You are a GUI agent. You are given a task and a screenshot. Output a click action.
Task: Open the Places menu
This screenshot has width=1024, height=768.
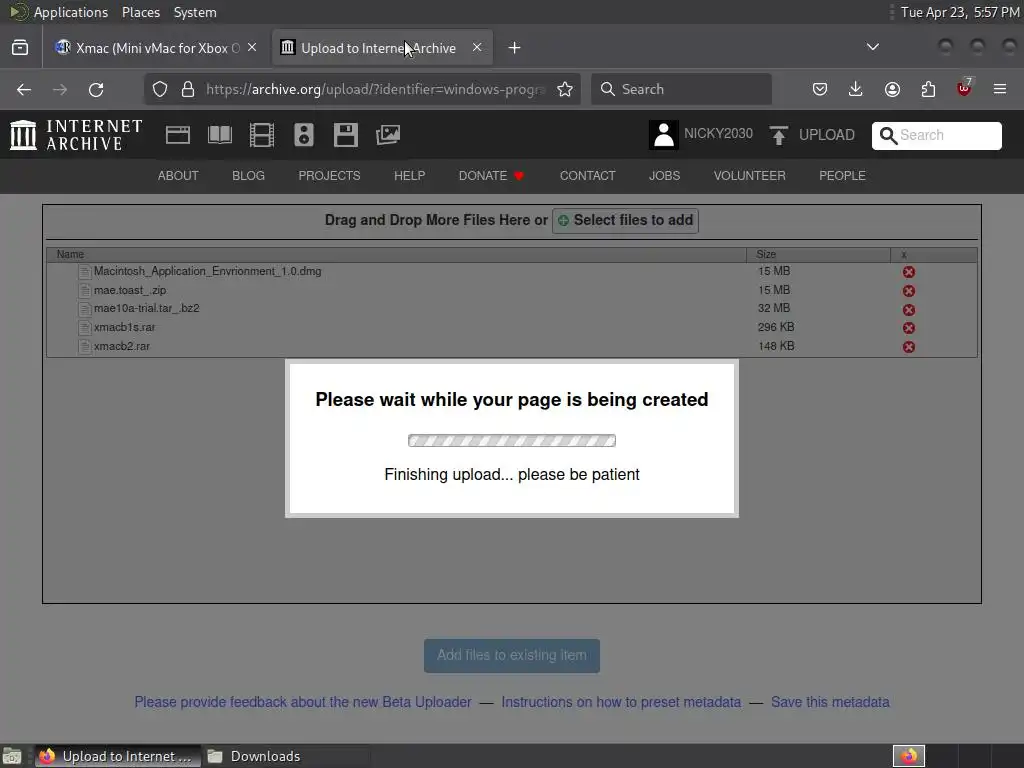[x=141, y=12]
